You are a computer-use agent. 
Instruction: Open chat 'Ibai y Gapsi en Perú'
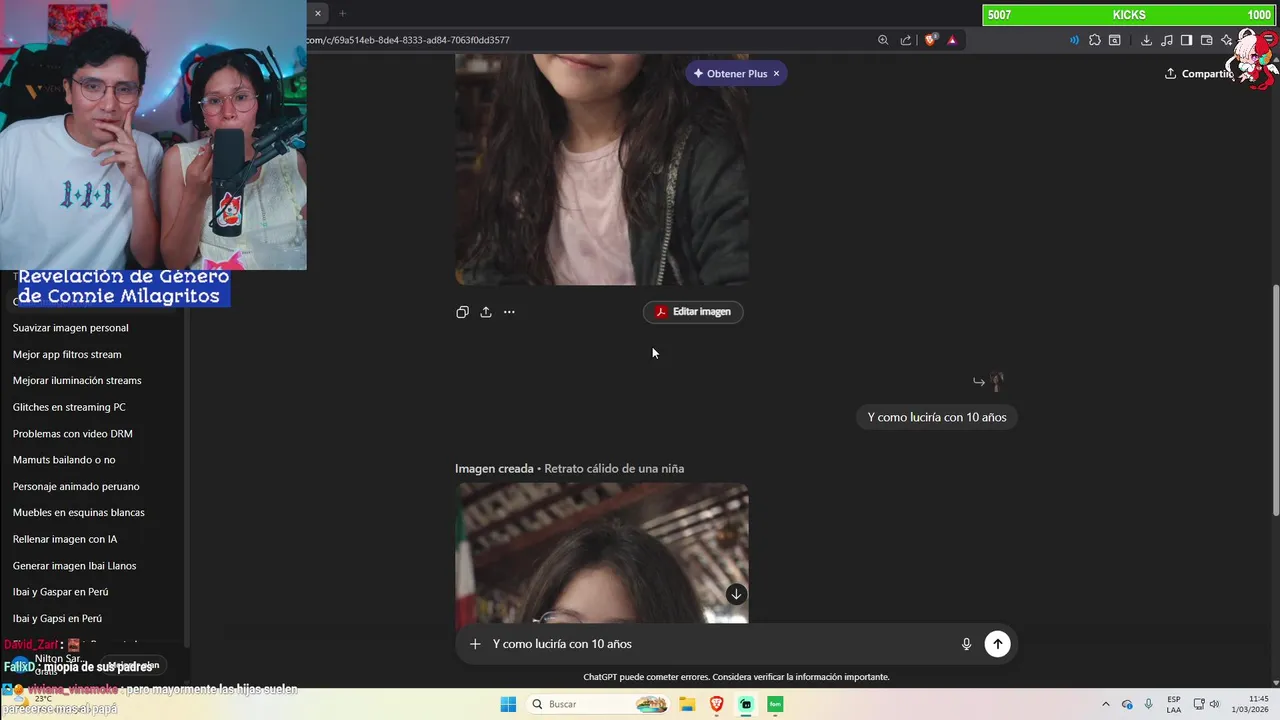click(x=57, y=618)
